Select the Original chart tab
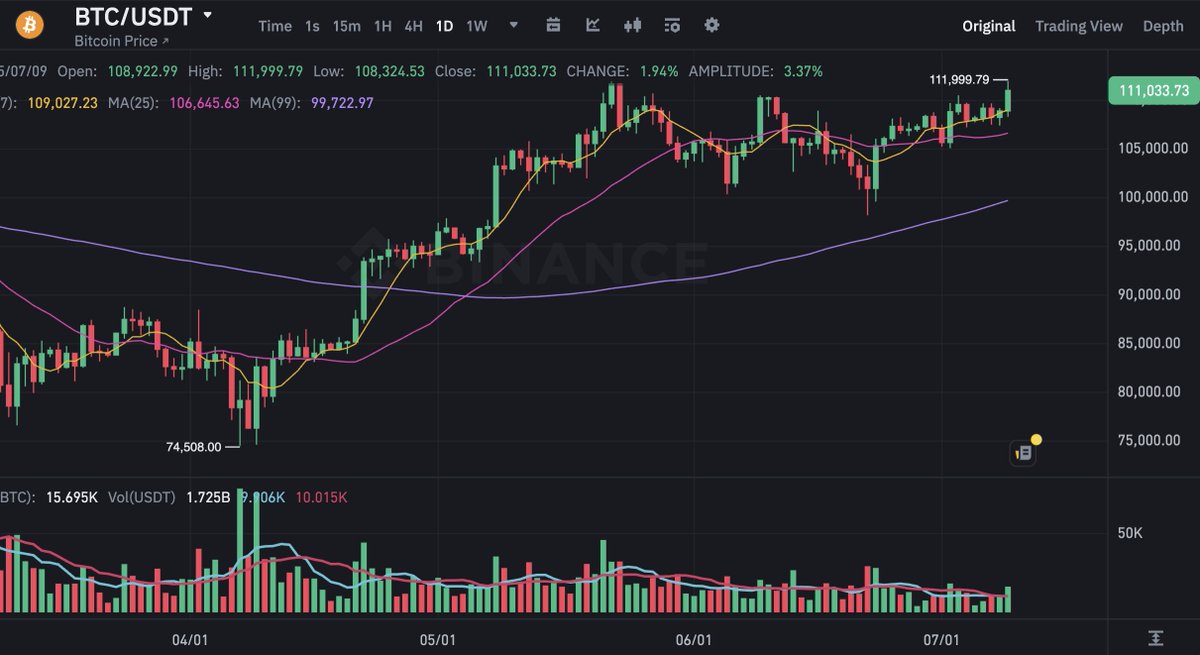The width and height of the screenshot is (1200, 655). point(989,26)
